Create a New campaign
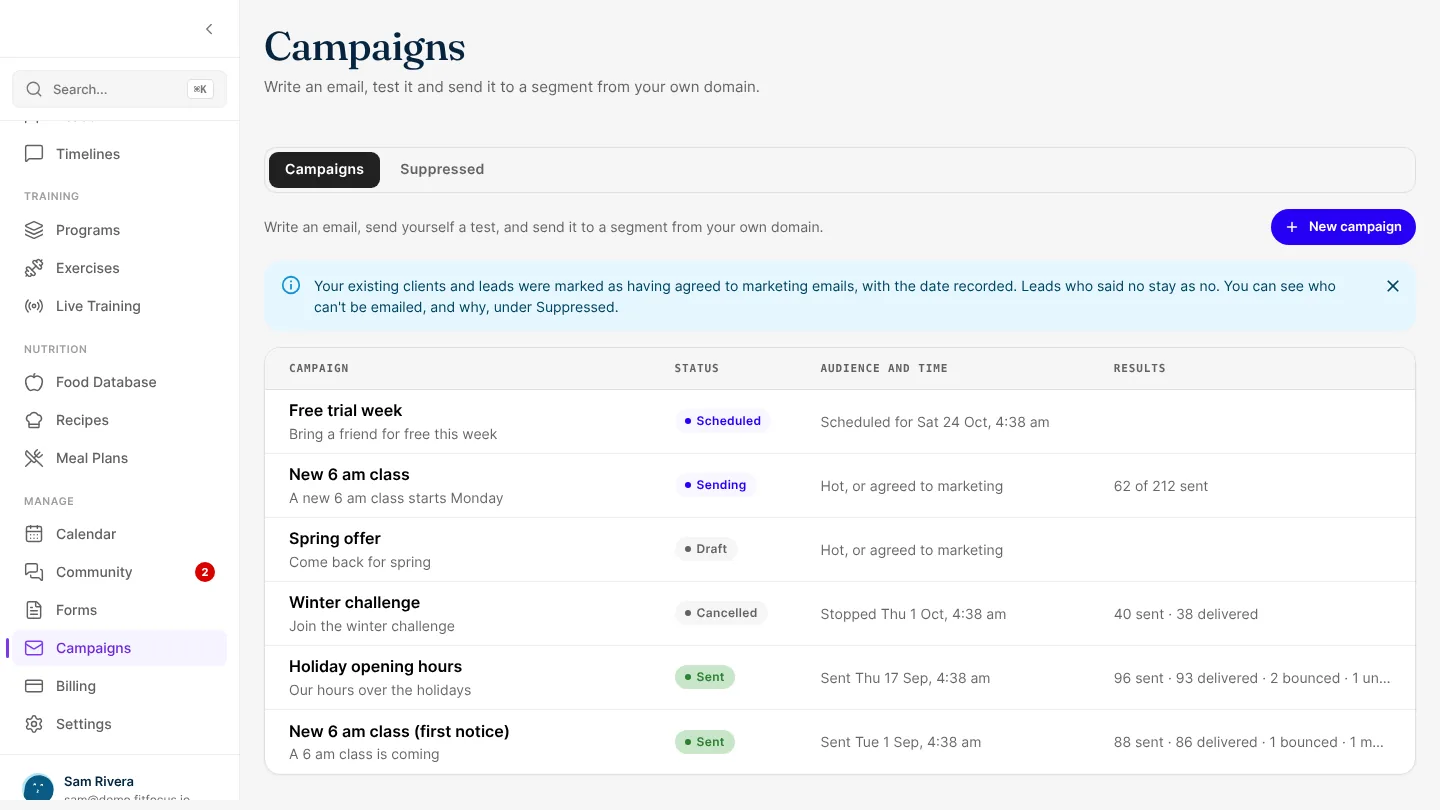Viewport: 1440px width, 810px height. coord(1343,227)
